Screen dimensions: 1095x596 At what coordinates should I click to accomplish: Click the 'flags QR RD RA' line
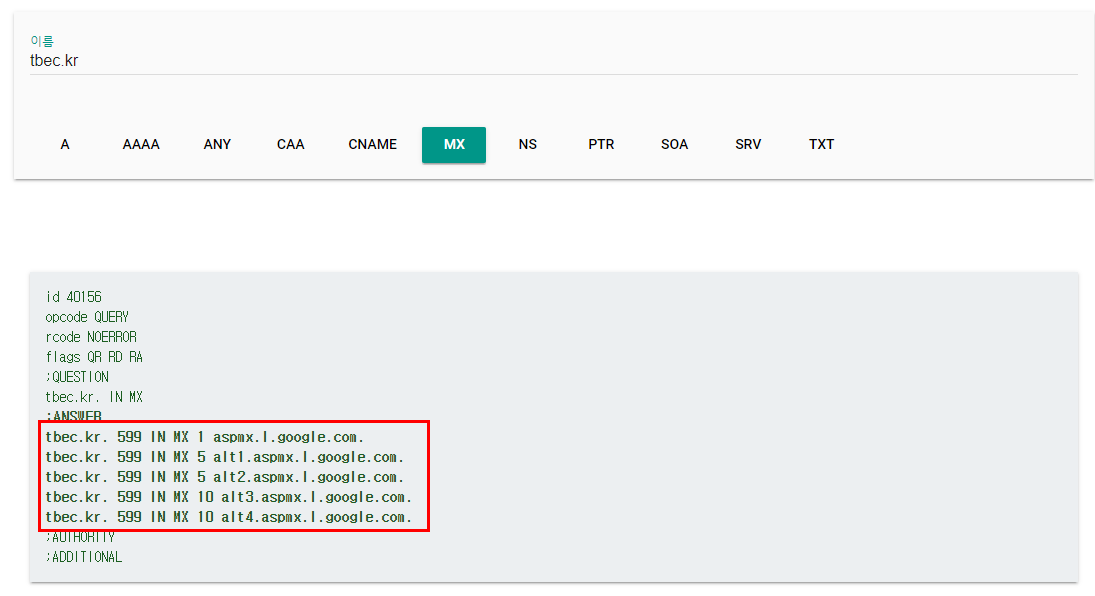pos(94,357)
